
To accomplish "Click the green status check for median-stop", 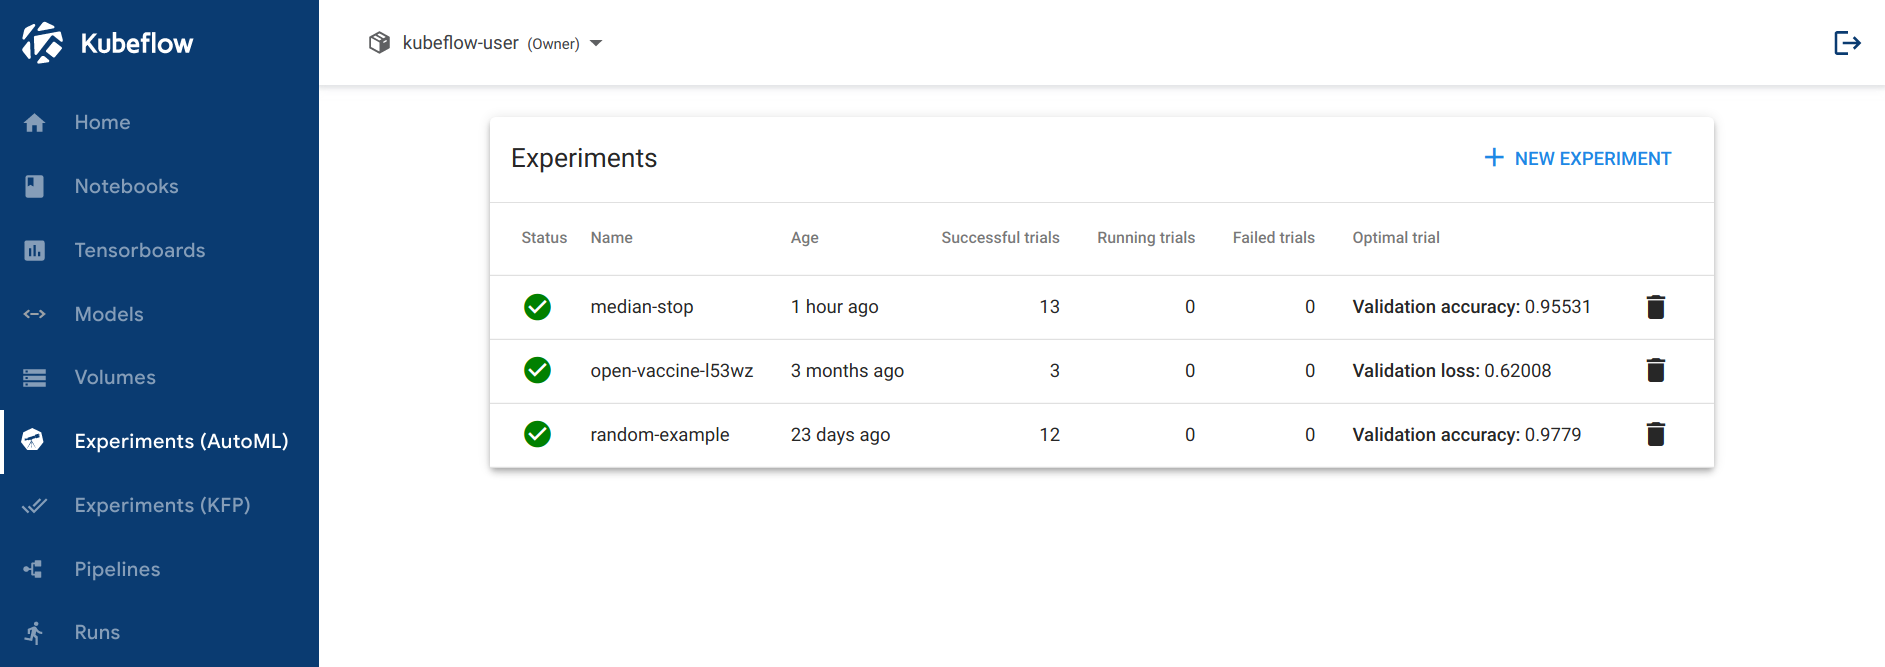I will coord(537,307).
